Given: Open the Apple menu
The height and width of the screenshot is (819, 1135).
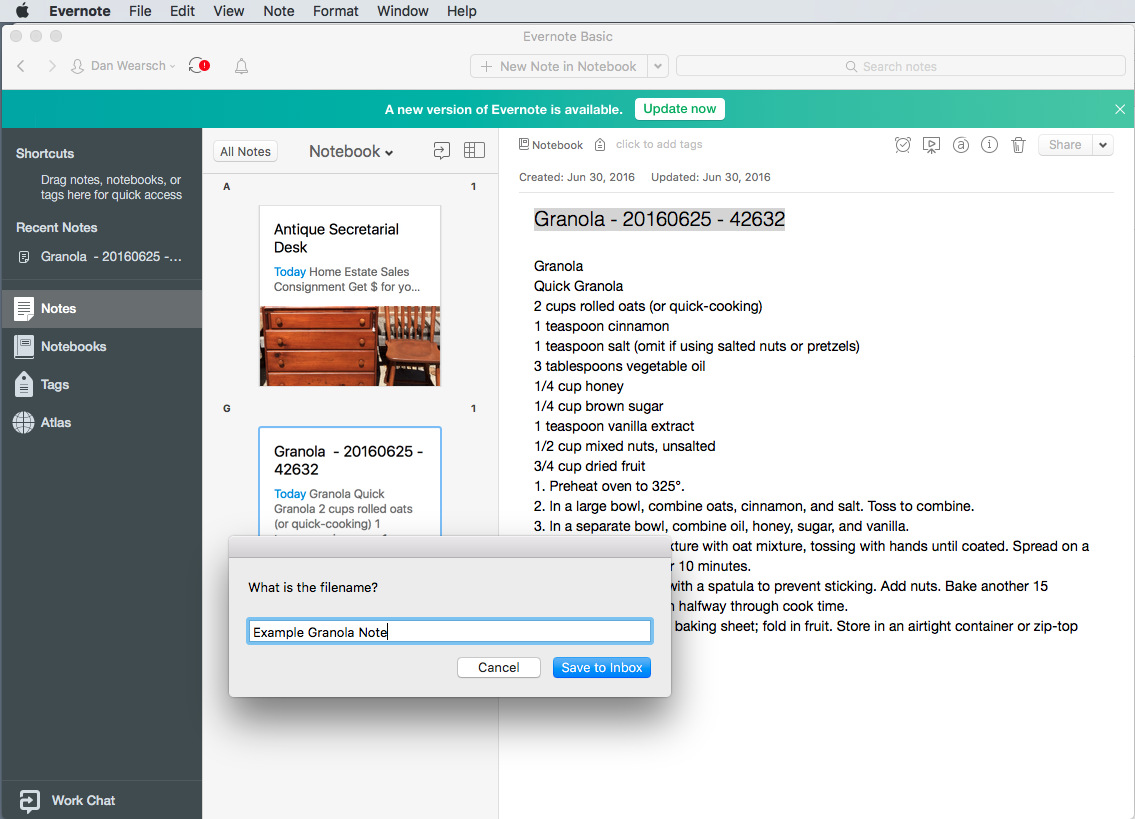Looking at the screenshot, I should (x=22, y=11).
